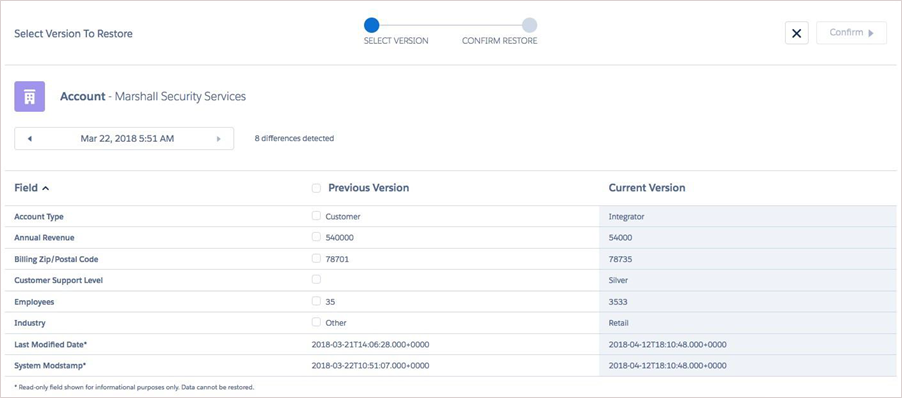Screen dimensions: 902x398
Task: Click current Last Modified Date 2018-04-12T18:10:48 value
Action: (x=667, y=345)
